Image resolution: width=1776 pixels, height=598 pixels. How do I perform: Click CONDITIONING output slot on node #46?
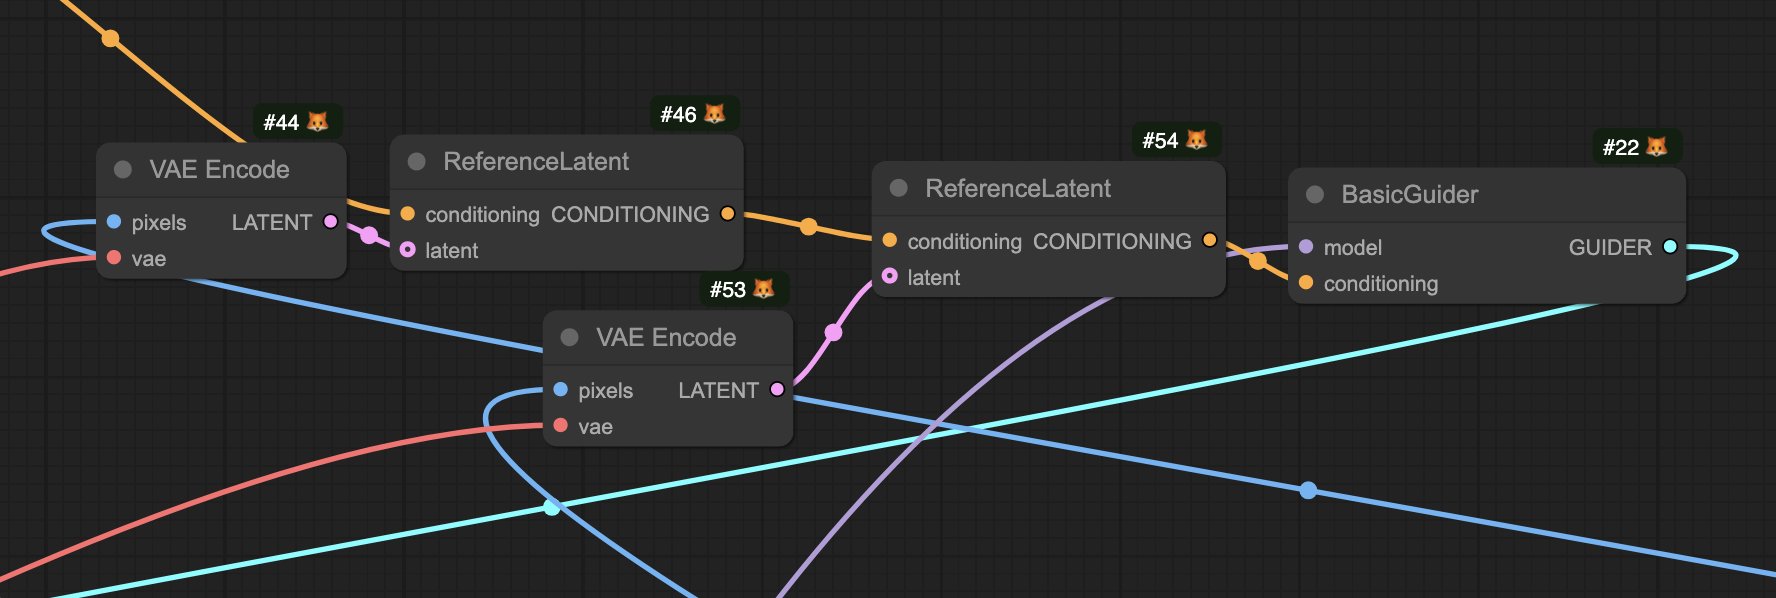[x=727, y=214]
